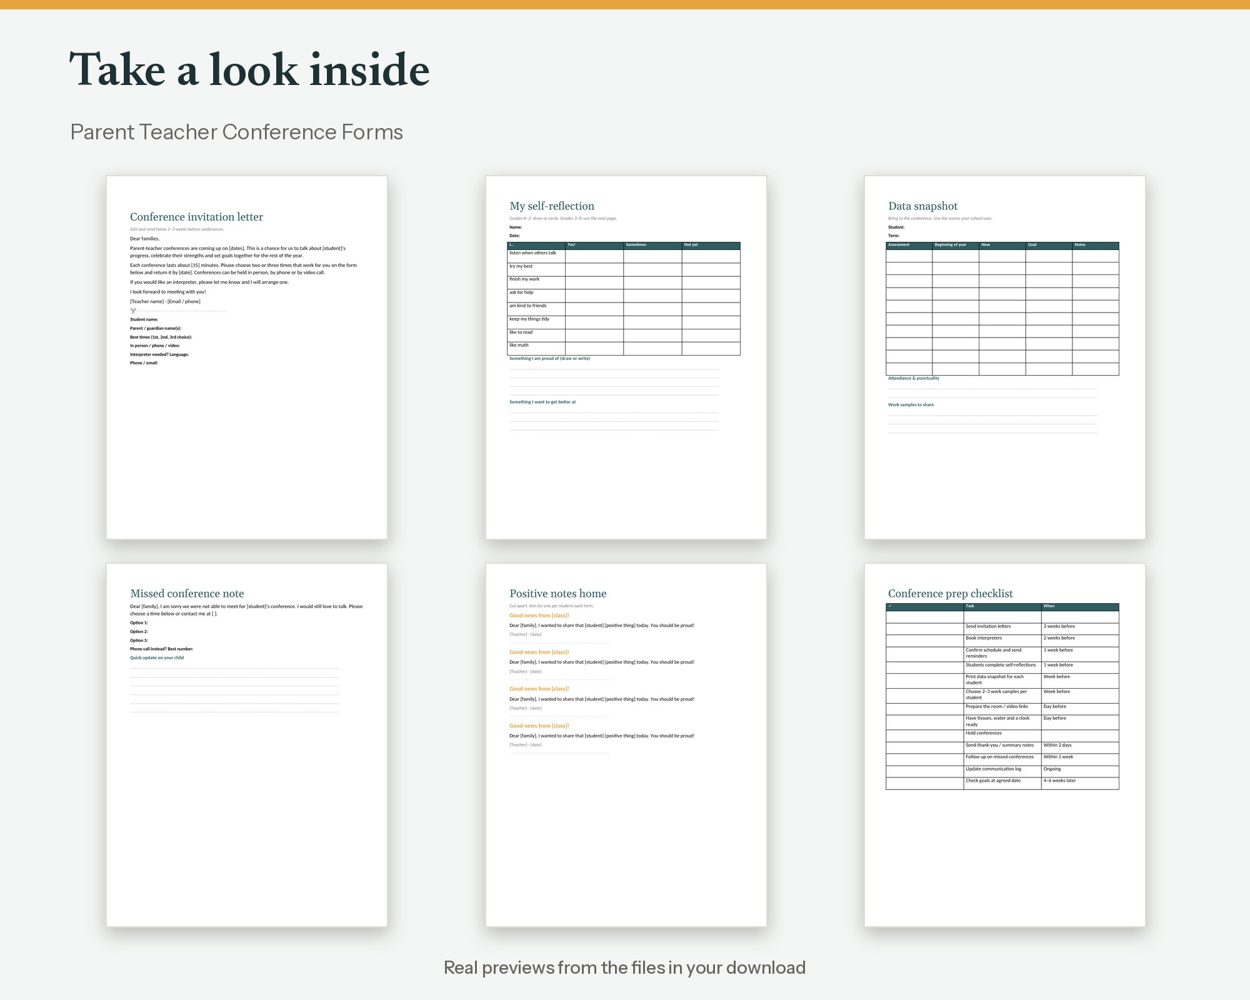This screenshot has width=1250, height=1000.
Task: Click 'try my best' table row
Action: click(x=624, y=269)
